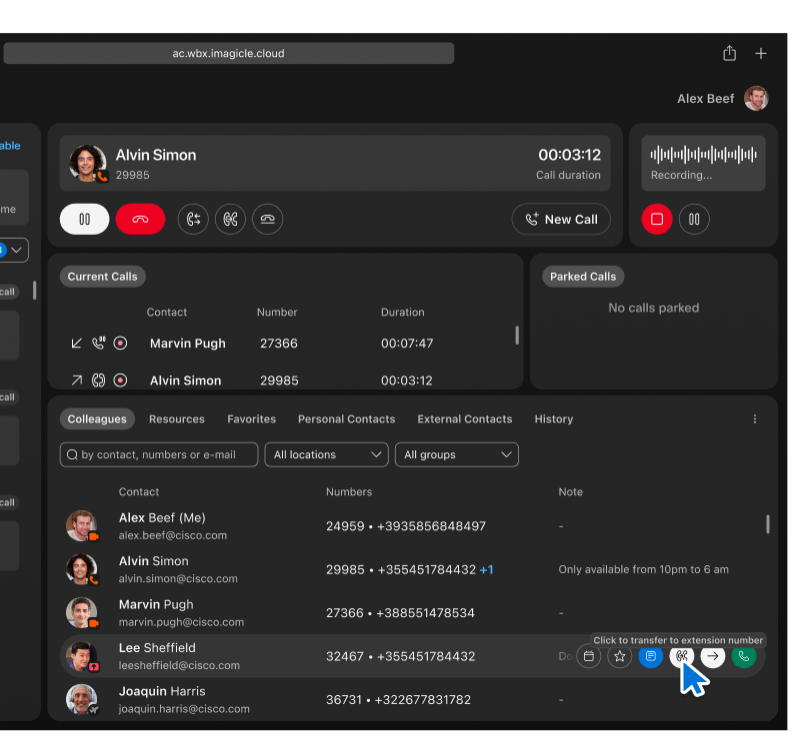Click recording indicator icon for Marvin Pugh call
Image resolution: width=798 pixels, height=746 pixels.
120,343
